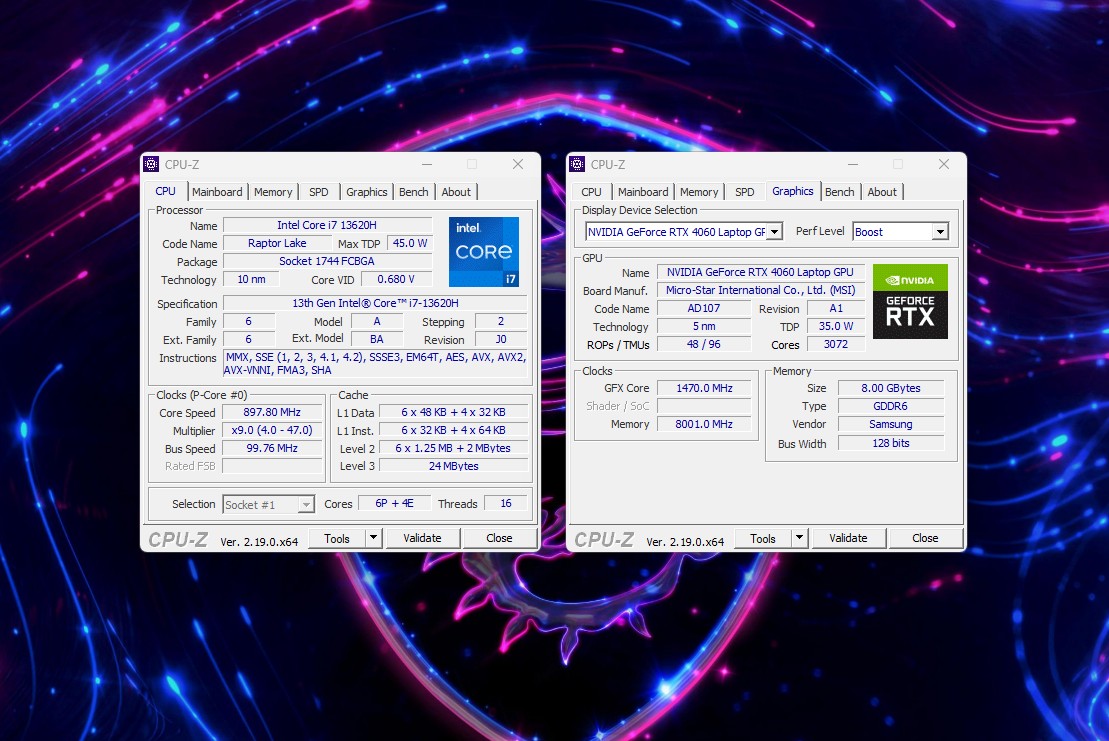This screenshot has height=741, width=1109.
Task: Minimize the right CPU-Z window
Action: tap(853, 164)
